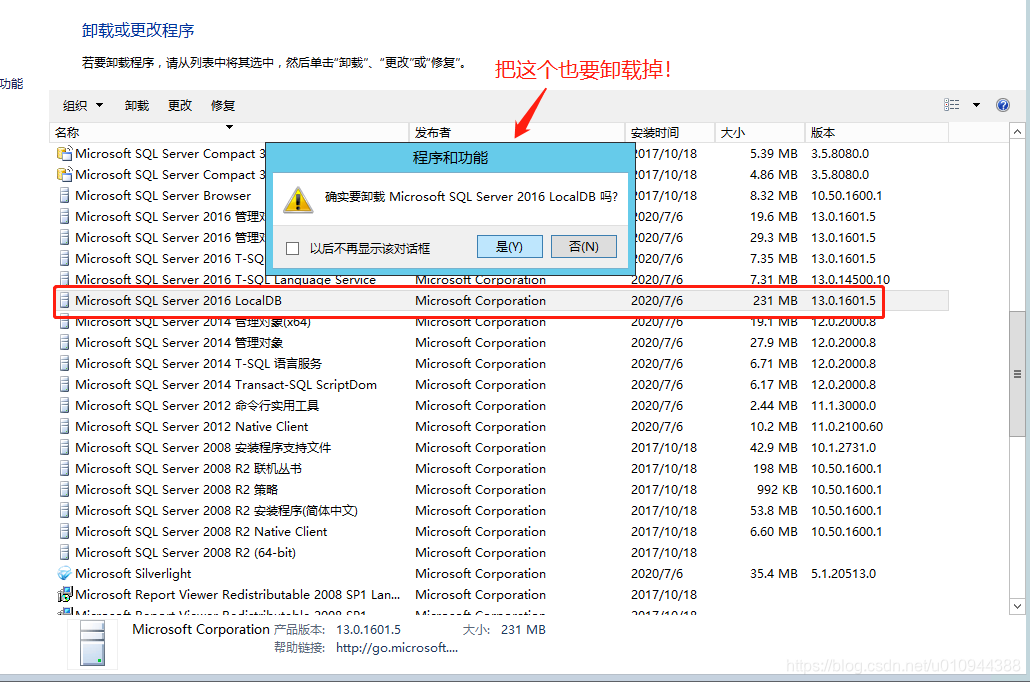Click icon of SQL Server Compact 5.39 MB row
The width and height of the screenshot is (1030, 684).
click(64, 154)
